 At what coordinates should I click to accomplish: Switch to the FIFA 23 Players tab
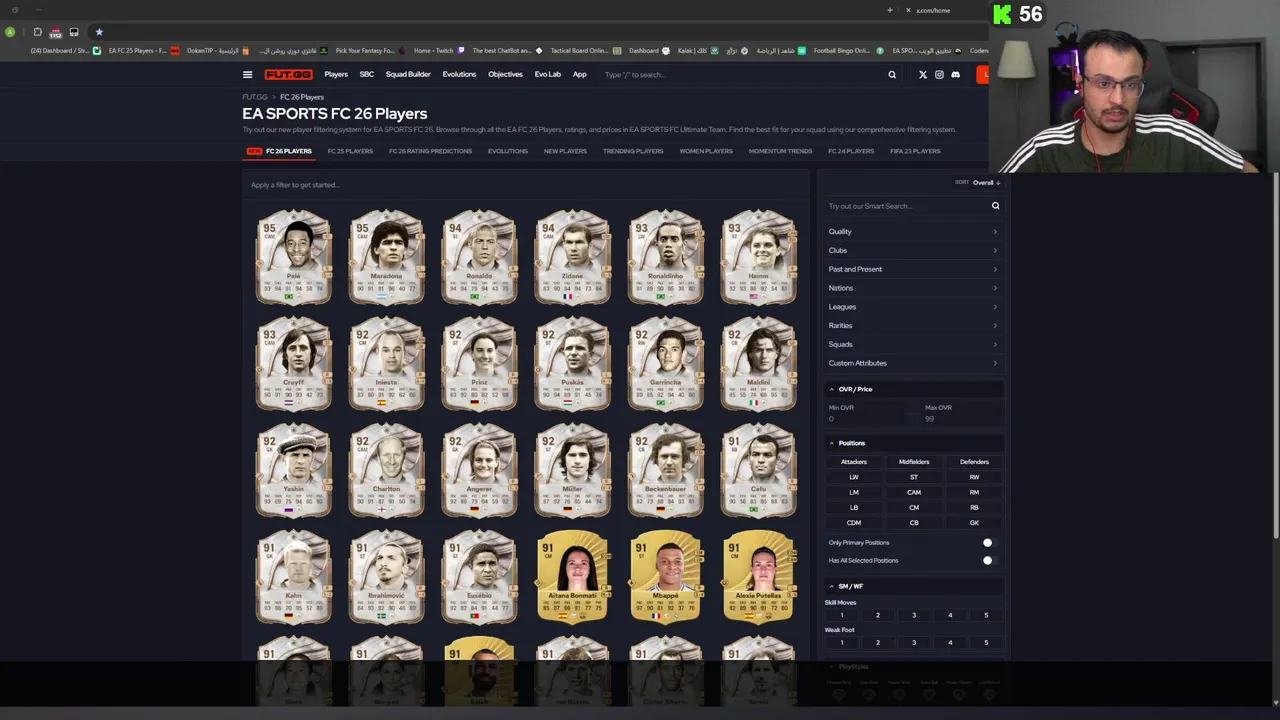(915, 151)
